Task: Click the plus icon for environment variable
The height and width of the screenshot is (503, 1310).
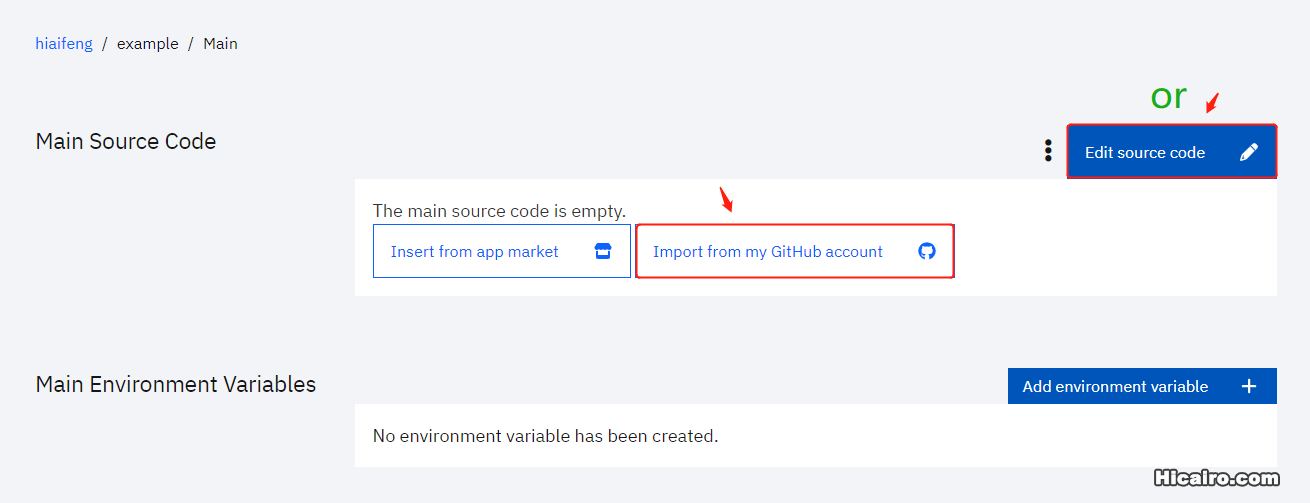Action: pos(1249,386)
